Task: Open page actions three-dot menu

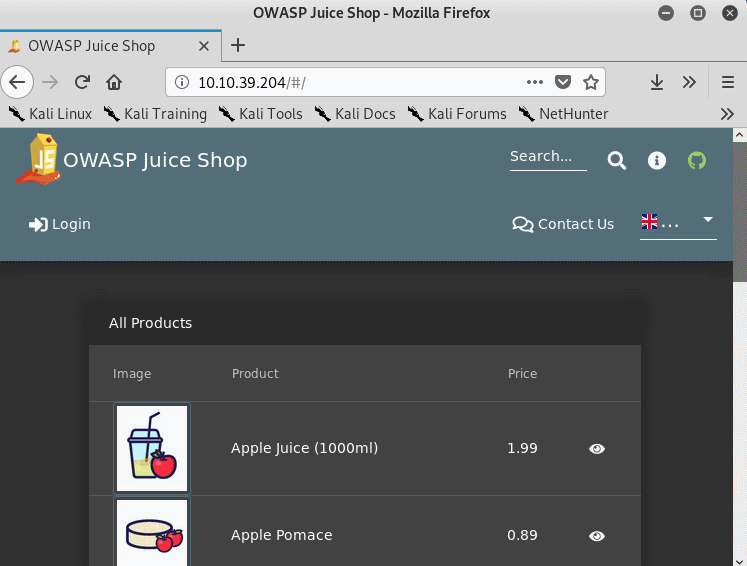Action: (x=535, y=82)
